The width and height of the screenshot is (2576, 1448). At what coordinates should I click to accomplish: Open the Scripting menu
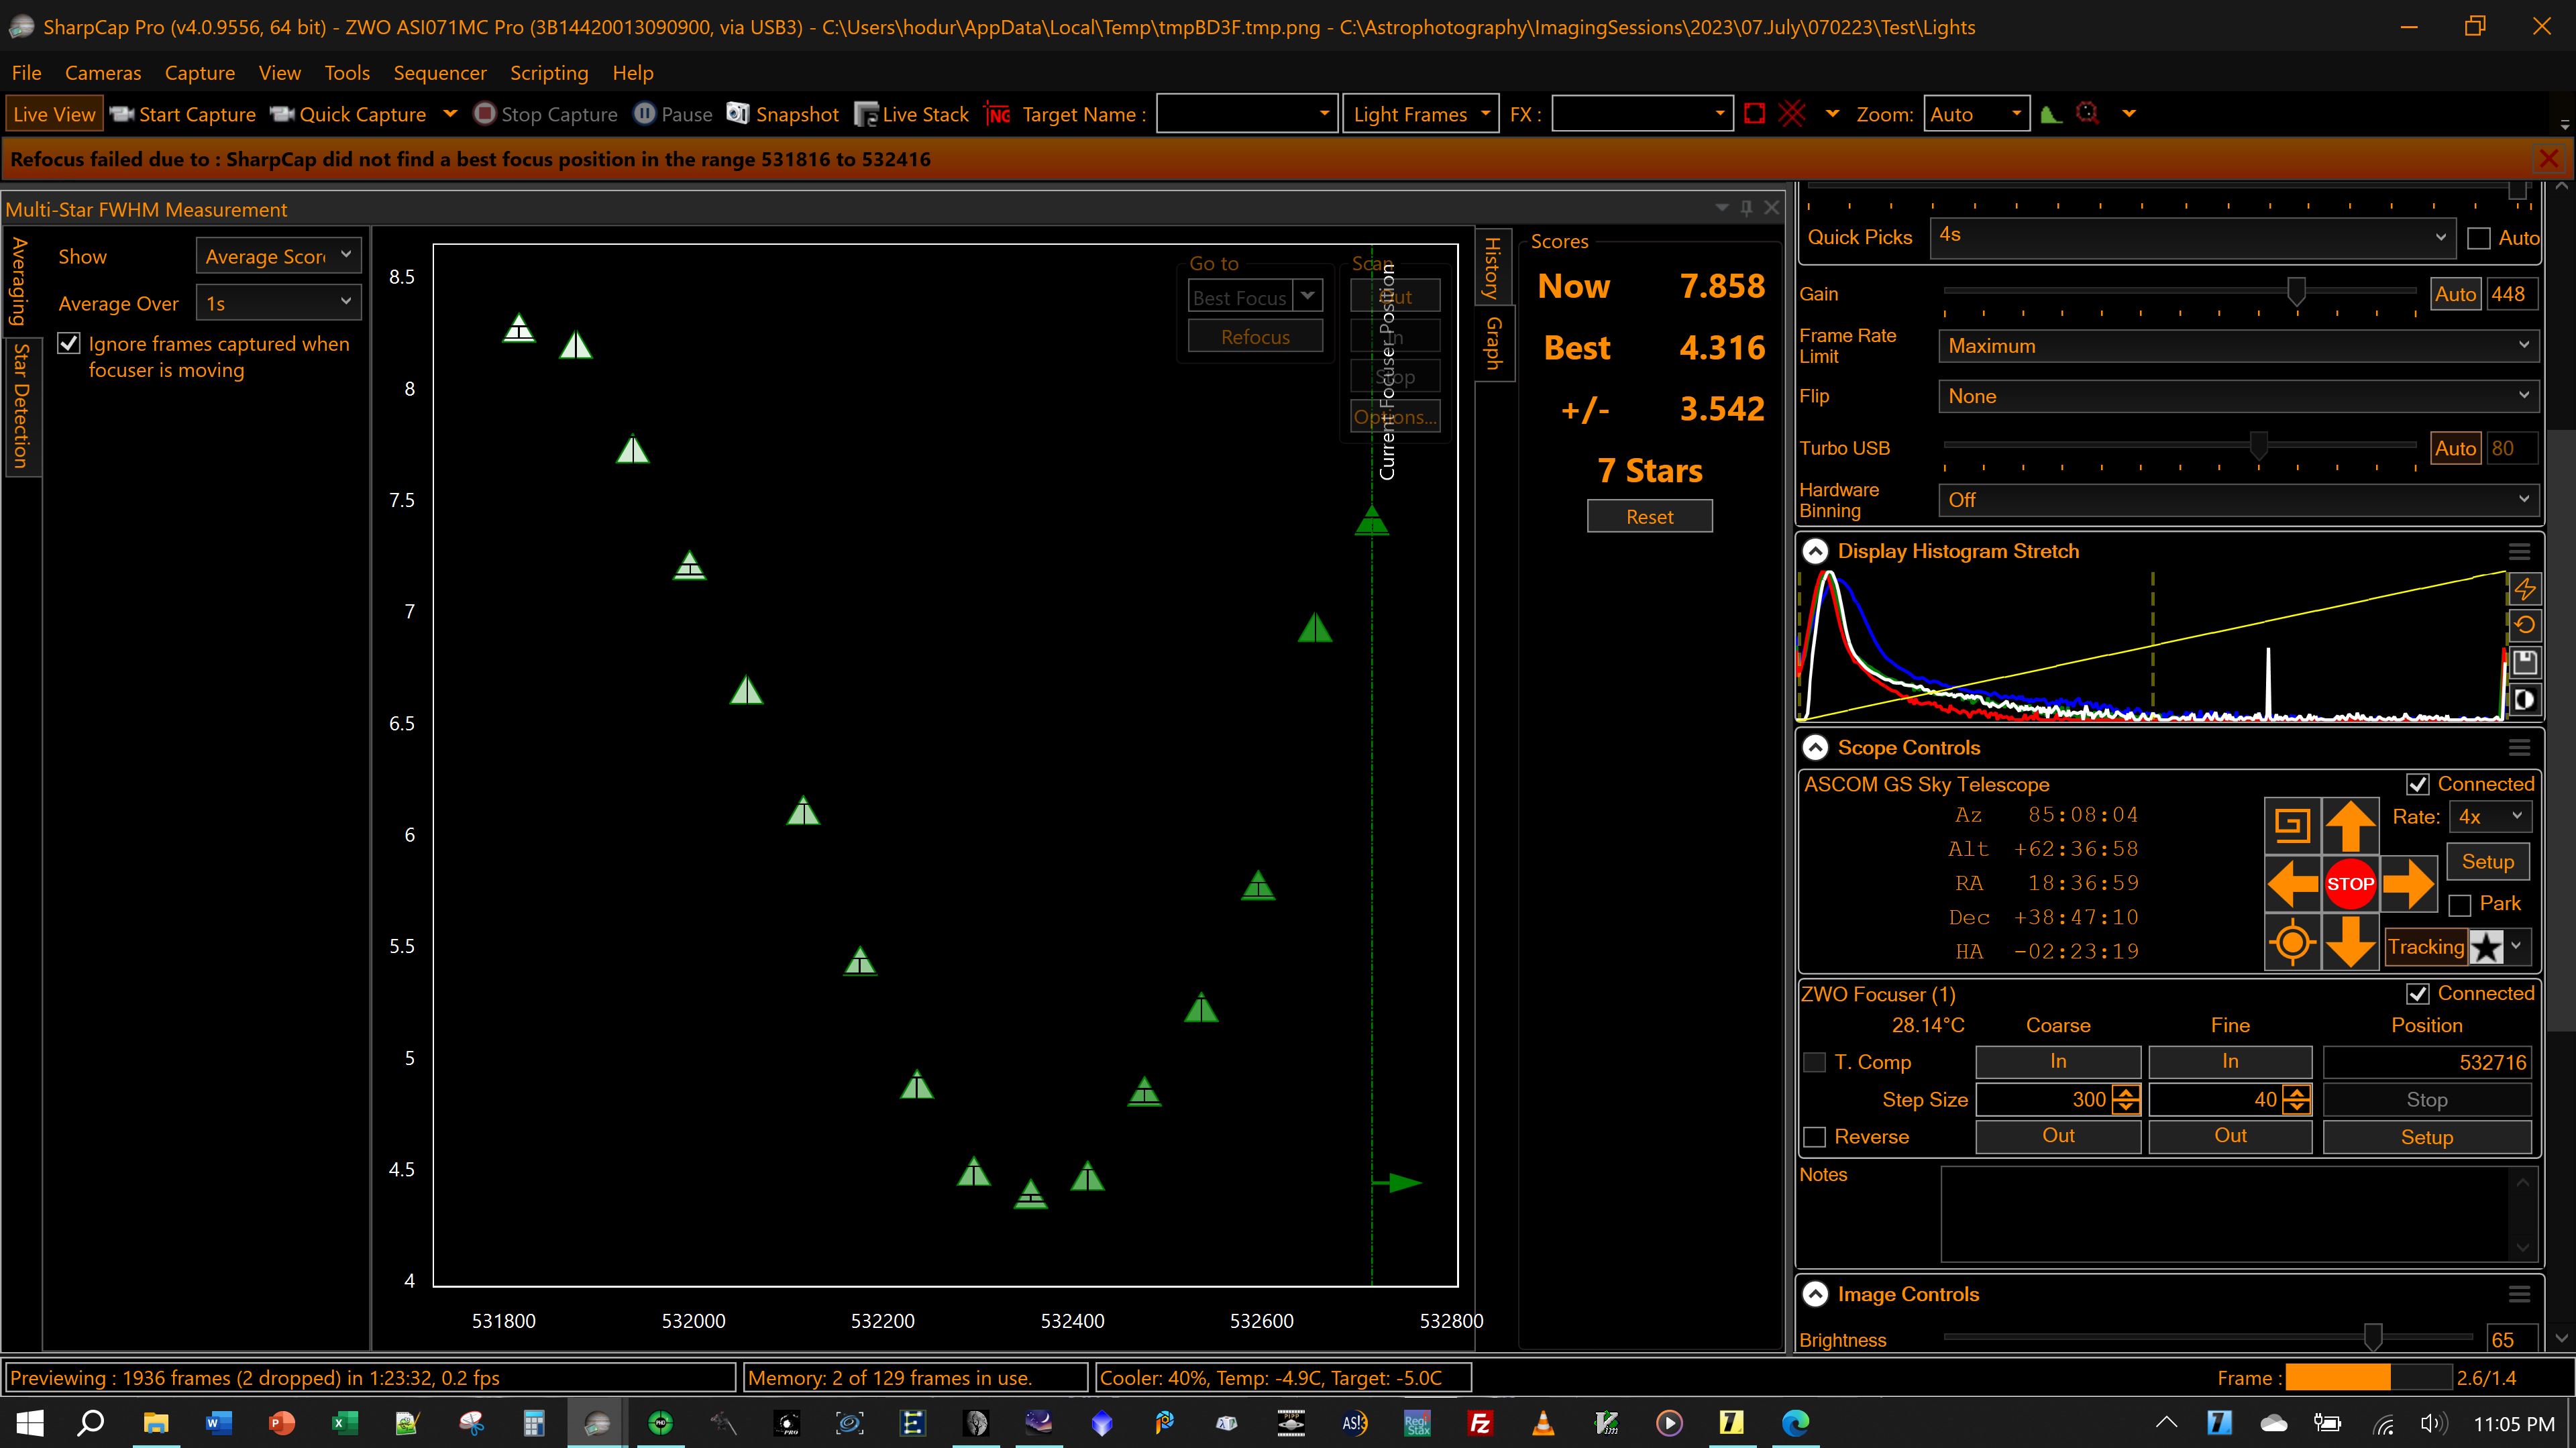point(549,73)
